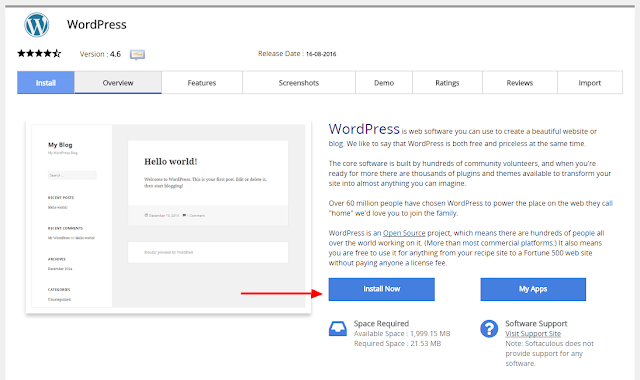
Task: Follow the Open Source link
Action: click(404, 233)
